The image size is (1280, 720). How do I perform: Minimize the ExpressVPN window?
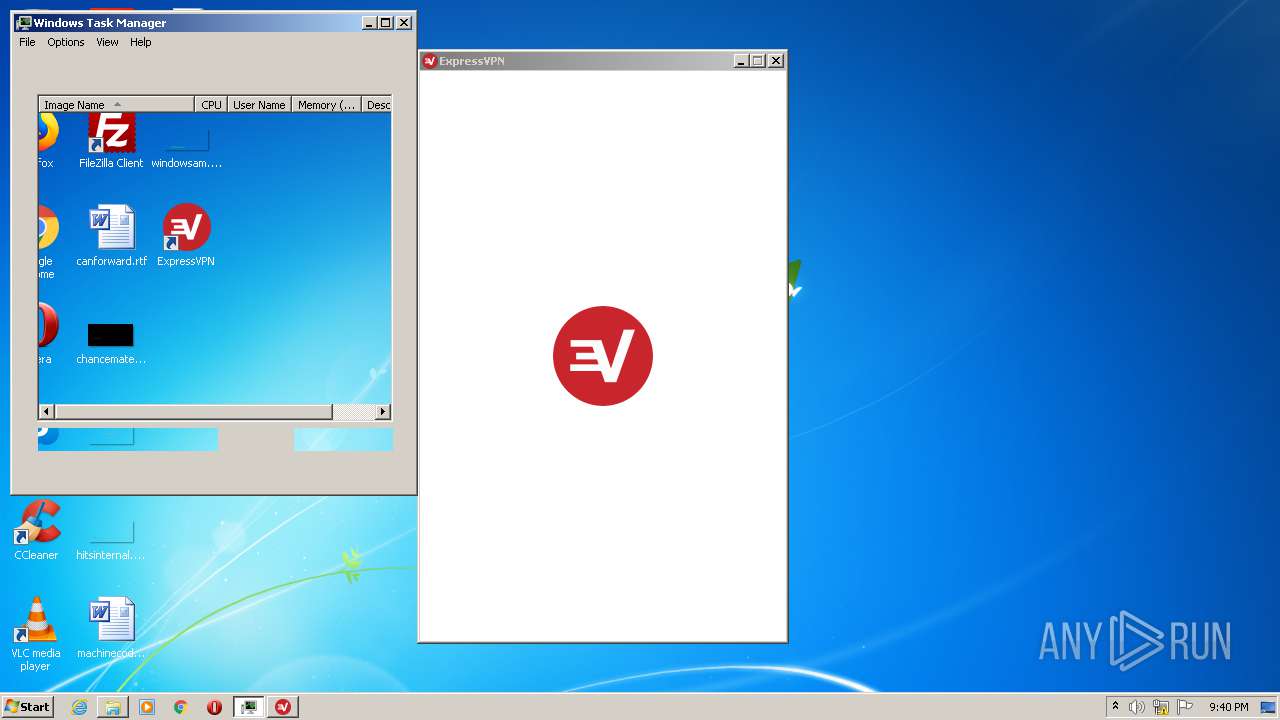click(x=741, y=61)
